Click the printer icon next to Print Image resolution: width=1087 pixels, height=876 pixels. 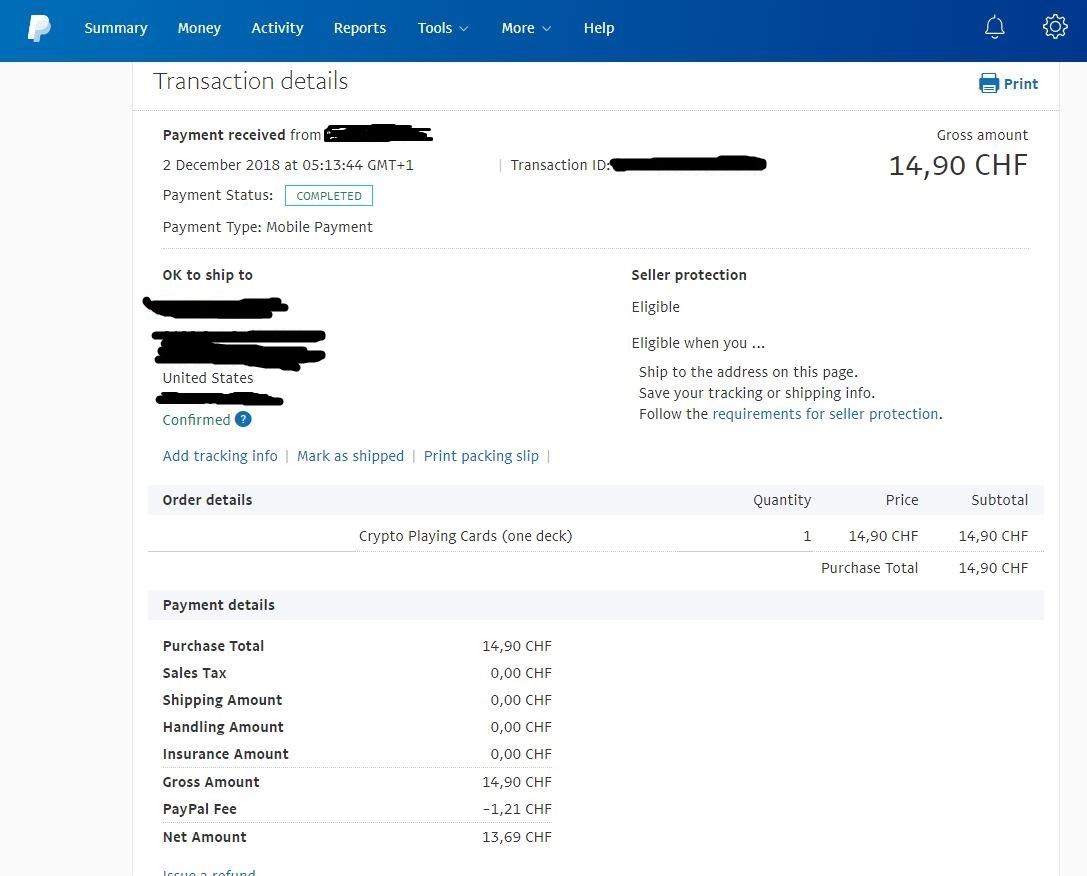coord(988,84)
